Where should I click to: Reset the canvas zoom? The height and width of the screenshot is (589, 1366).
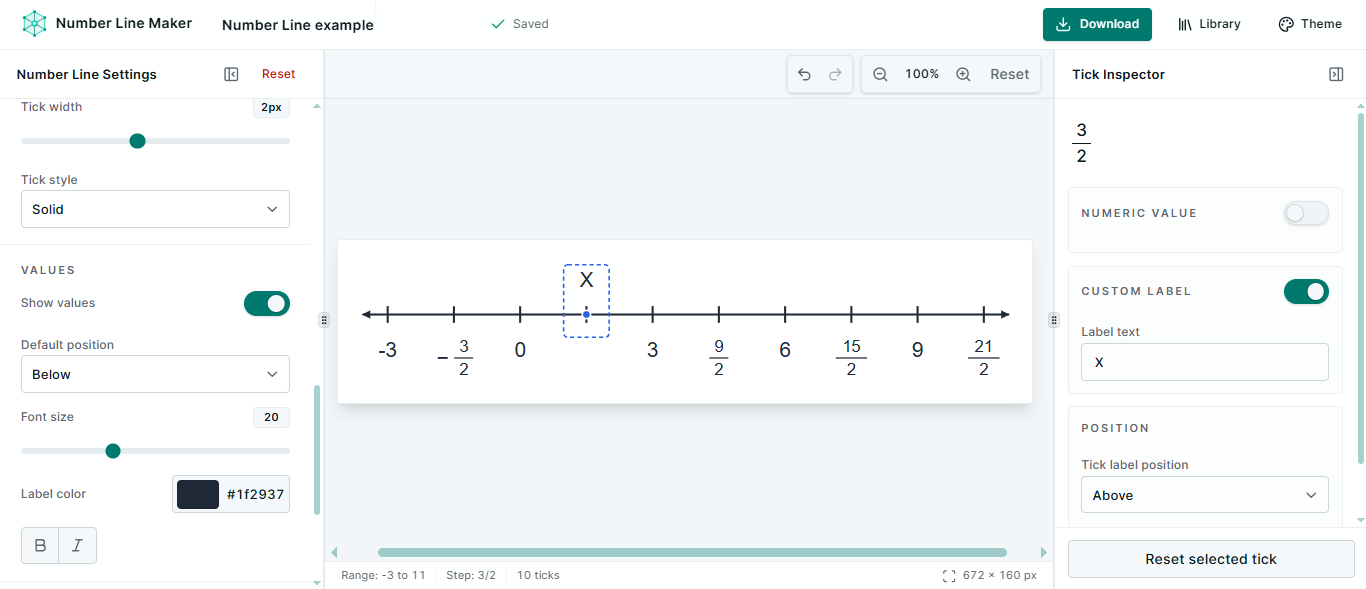[x=1009, y=74]
